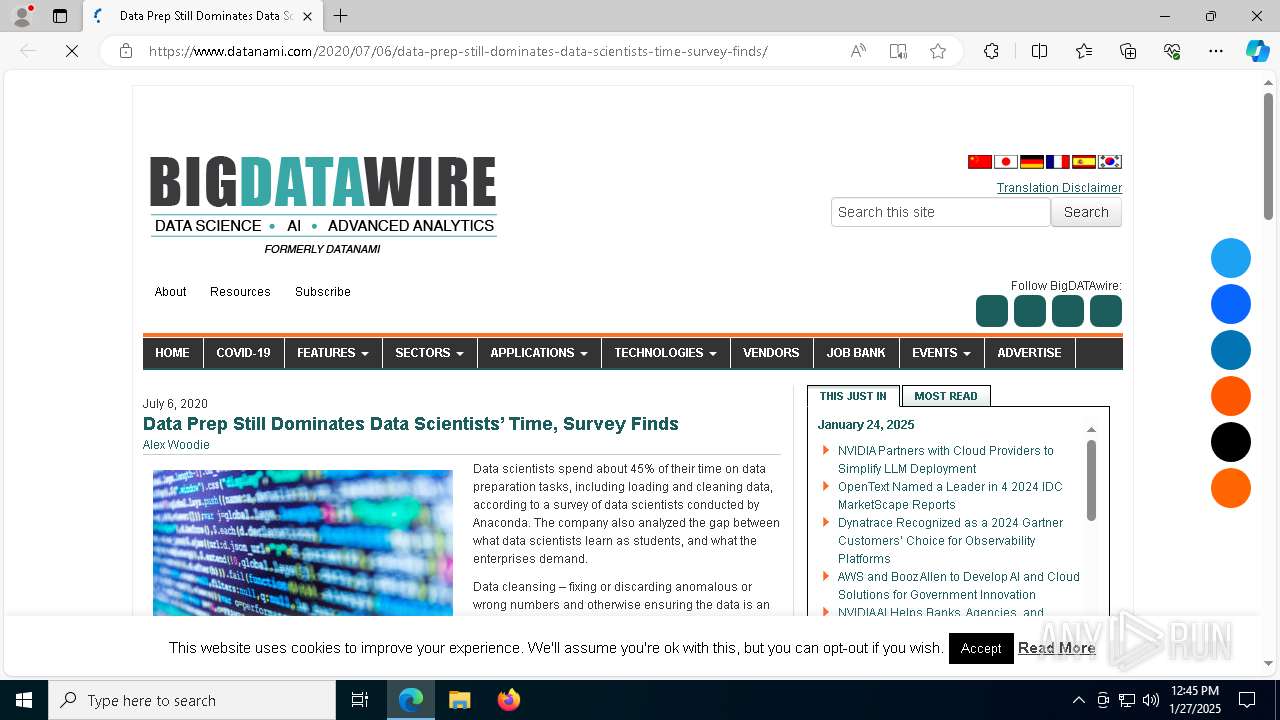Open NVIDIA Partners with Cloud Providers article
Screen dimensions: 1280x720
coord(946,460)
